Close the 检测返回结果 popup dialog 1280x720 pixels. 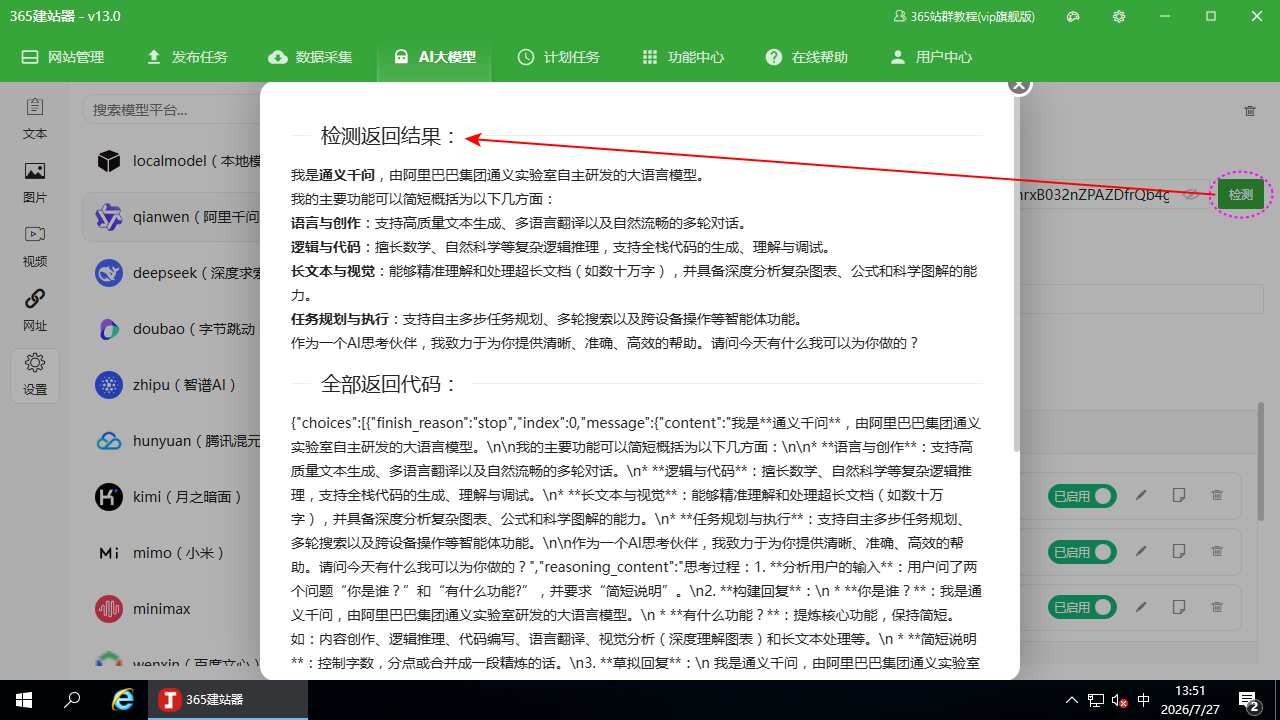[x=1019, y=84]
